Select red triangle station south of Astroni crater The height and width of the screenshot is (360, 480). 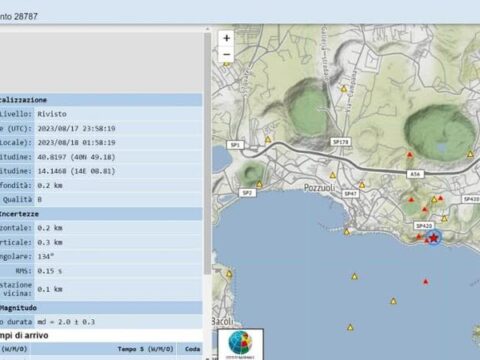410,154
